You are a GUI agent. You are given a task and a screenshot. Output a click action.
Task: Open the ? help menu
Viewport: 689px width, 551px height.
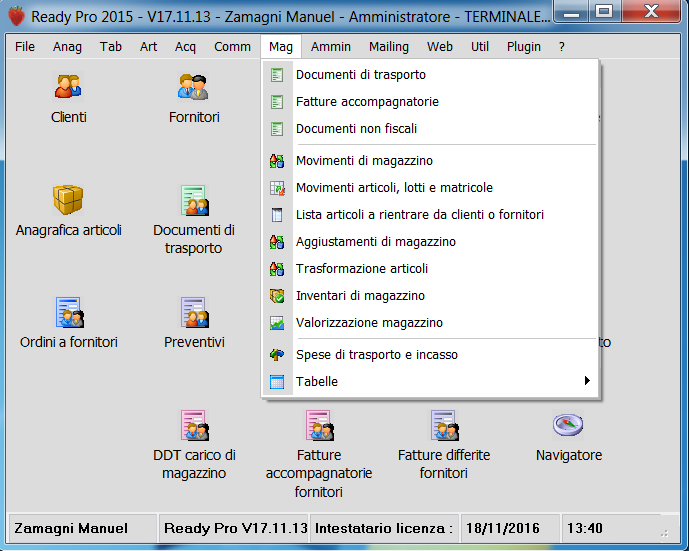(562, 47)
